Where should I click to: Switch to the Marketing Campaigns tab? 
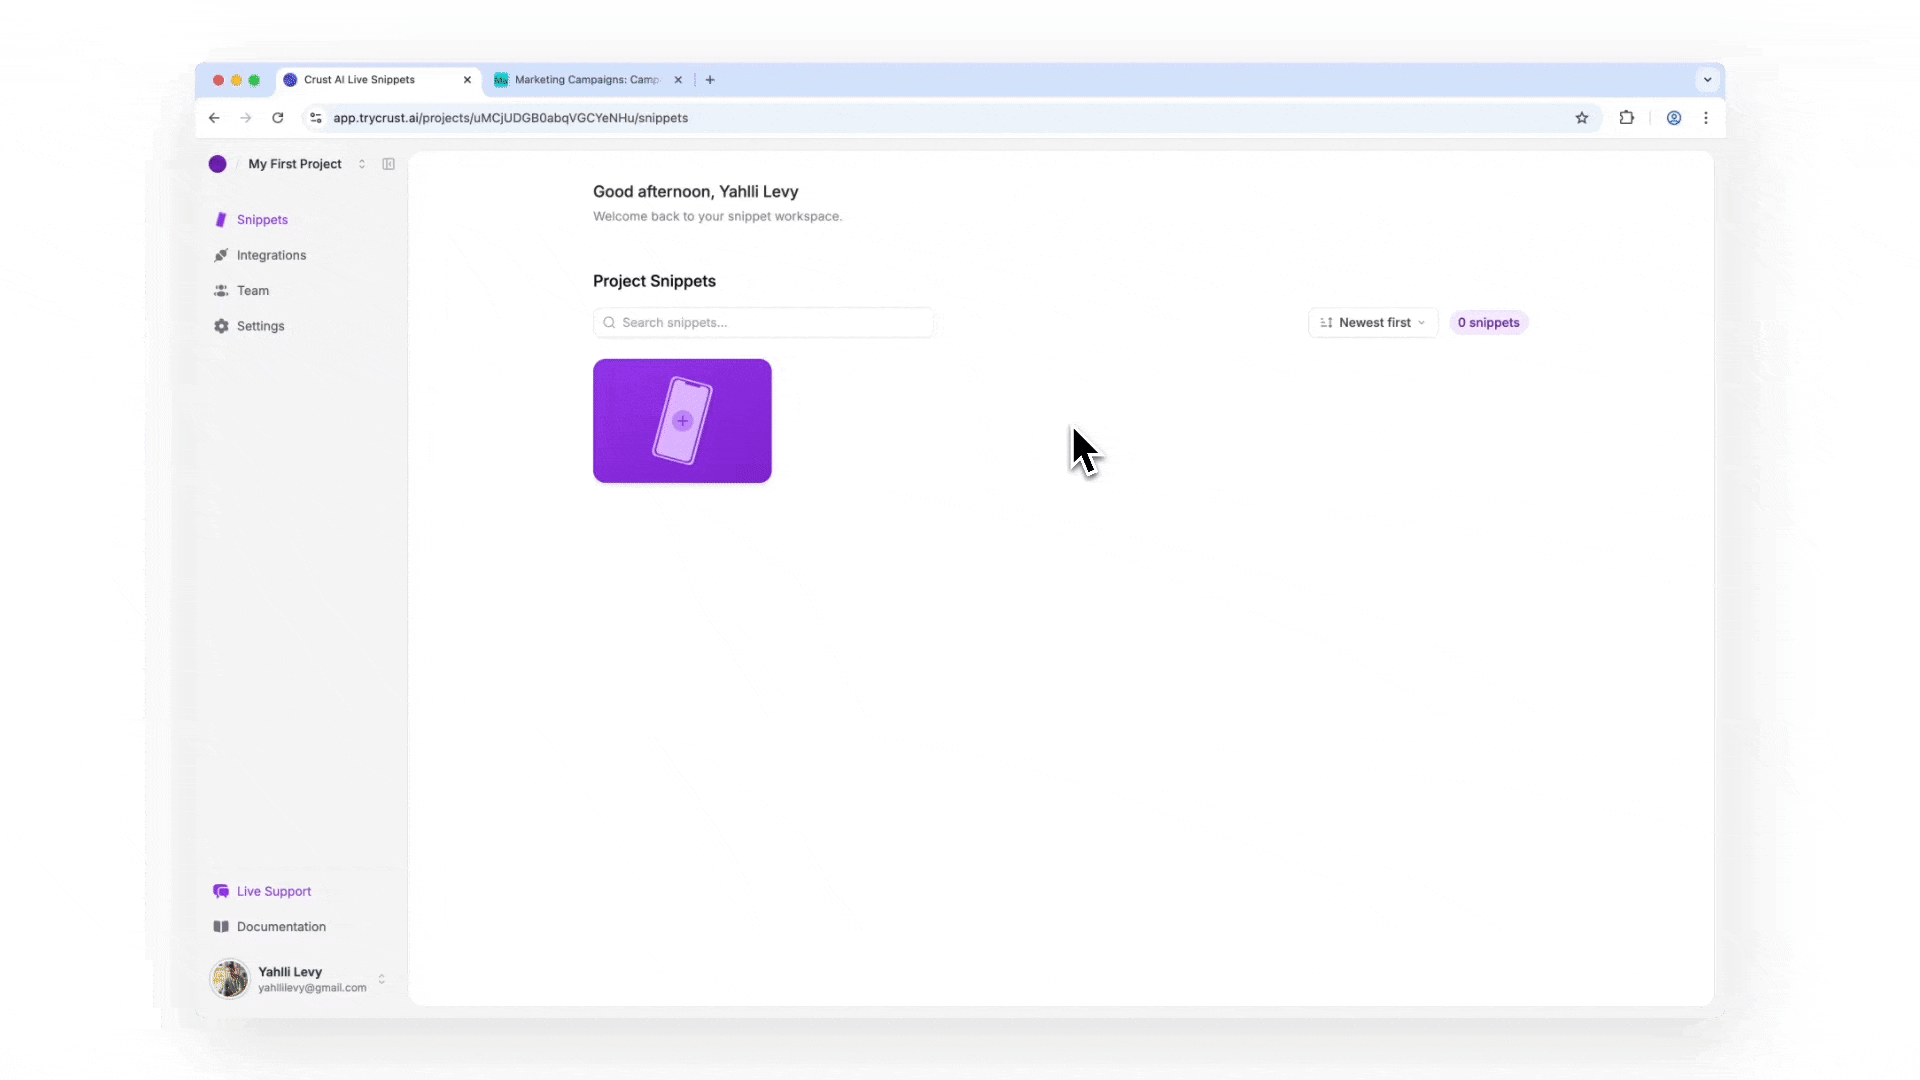pos(585,80)
